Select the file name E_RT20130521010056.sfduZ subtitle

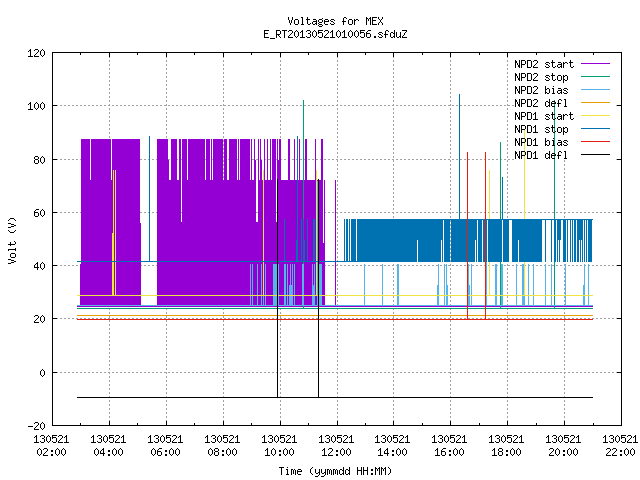coord(335,34)
